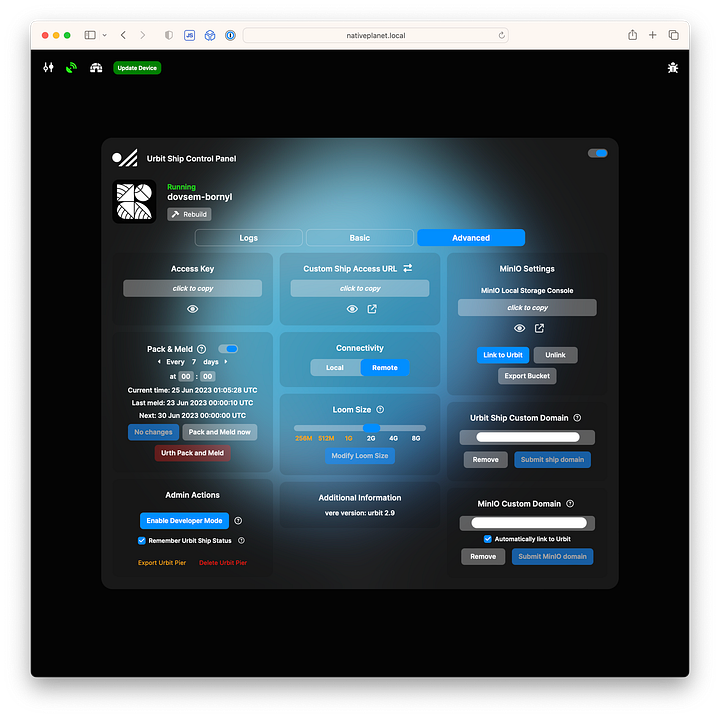The width and height of the screenshot is (720, 718).
Task: Click the cube extension icon in toolbar
Action: pyautogui.click(x=210, y=35)
